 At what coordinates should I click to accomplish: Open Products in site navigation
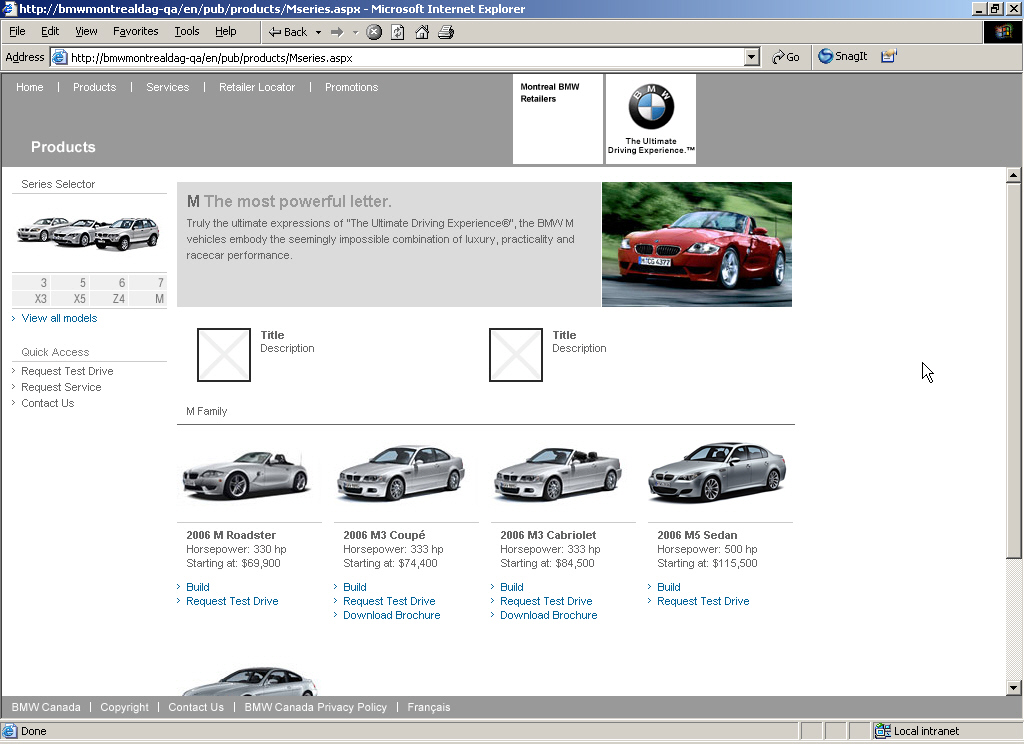click(95, 88)
